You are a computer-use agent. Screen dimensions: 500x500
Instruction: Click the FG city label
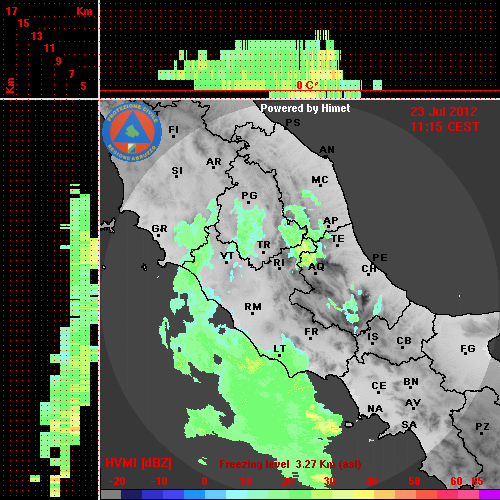pos(467,349)
